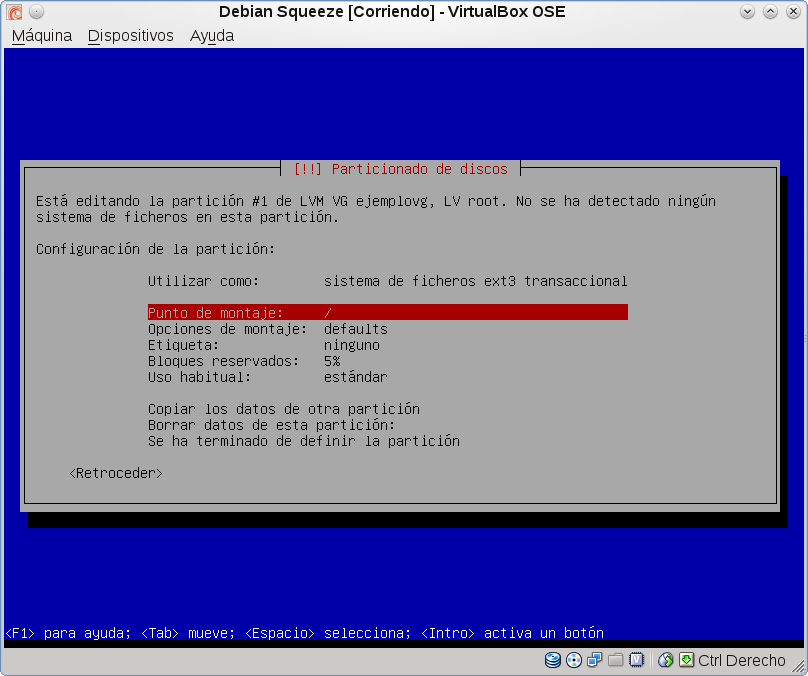The width and height of the screenshot is (808, 676).
Task: Click the shared folders status icon
Action: point(615,660)
